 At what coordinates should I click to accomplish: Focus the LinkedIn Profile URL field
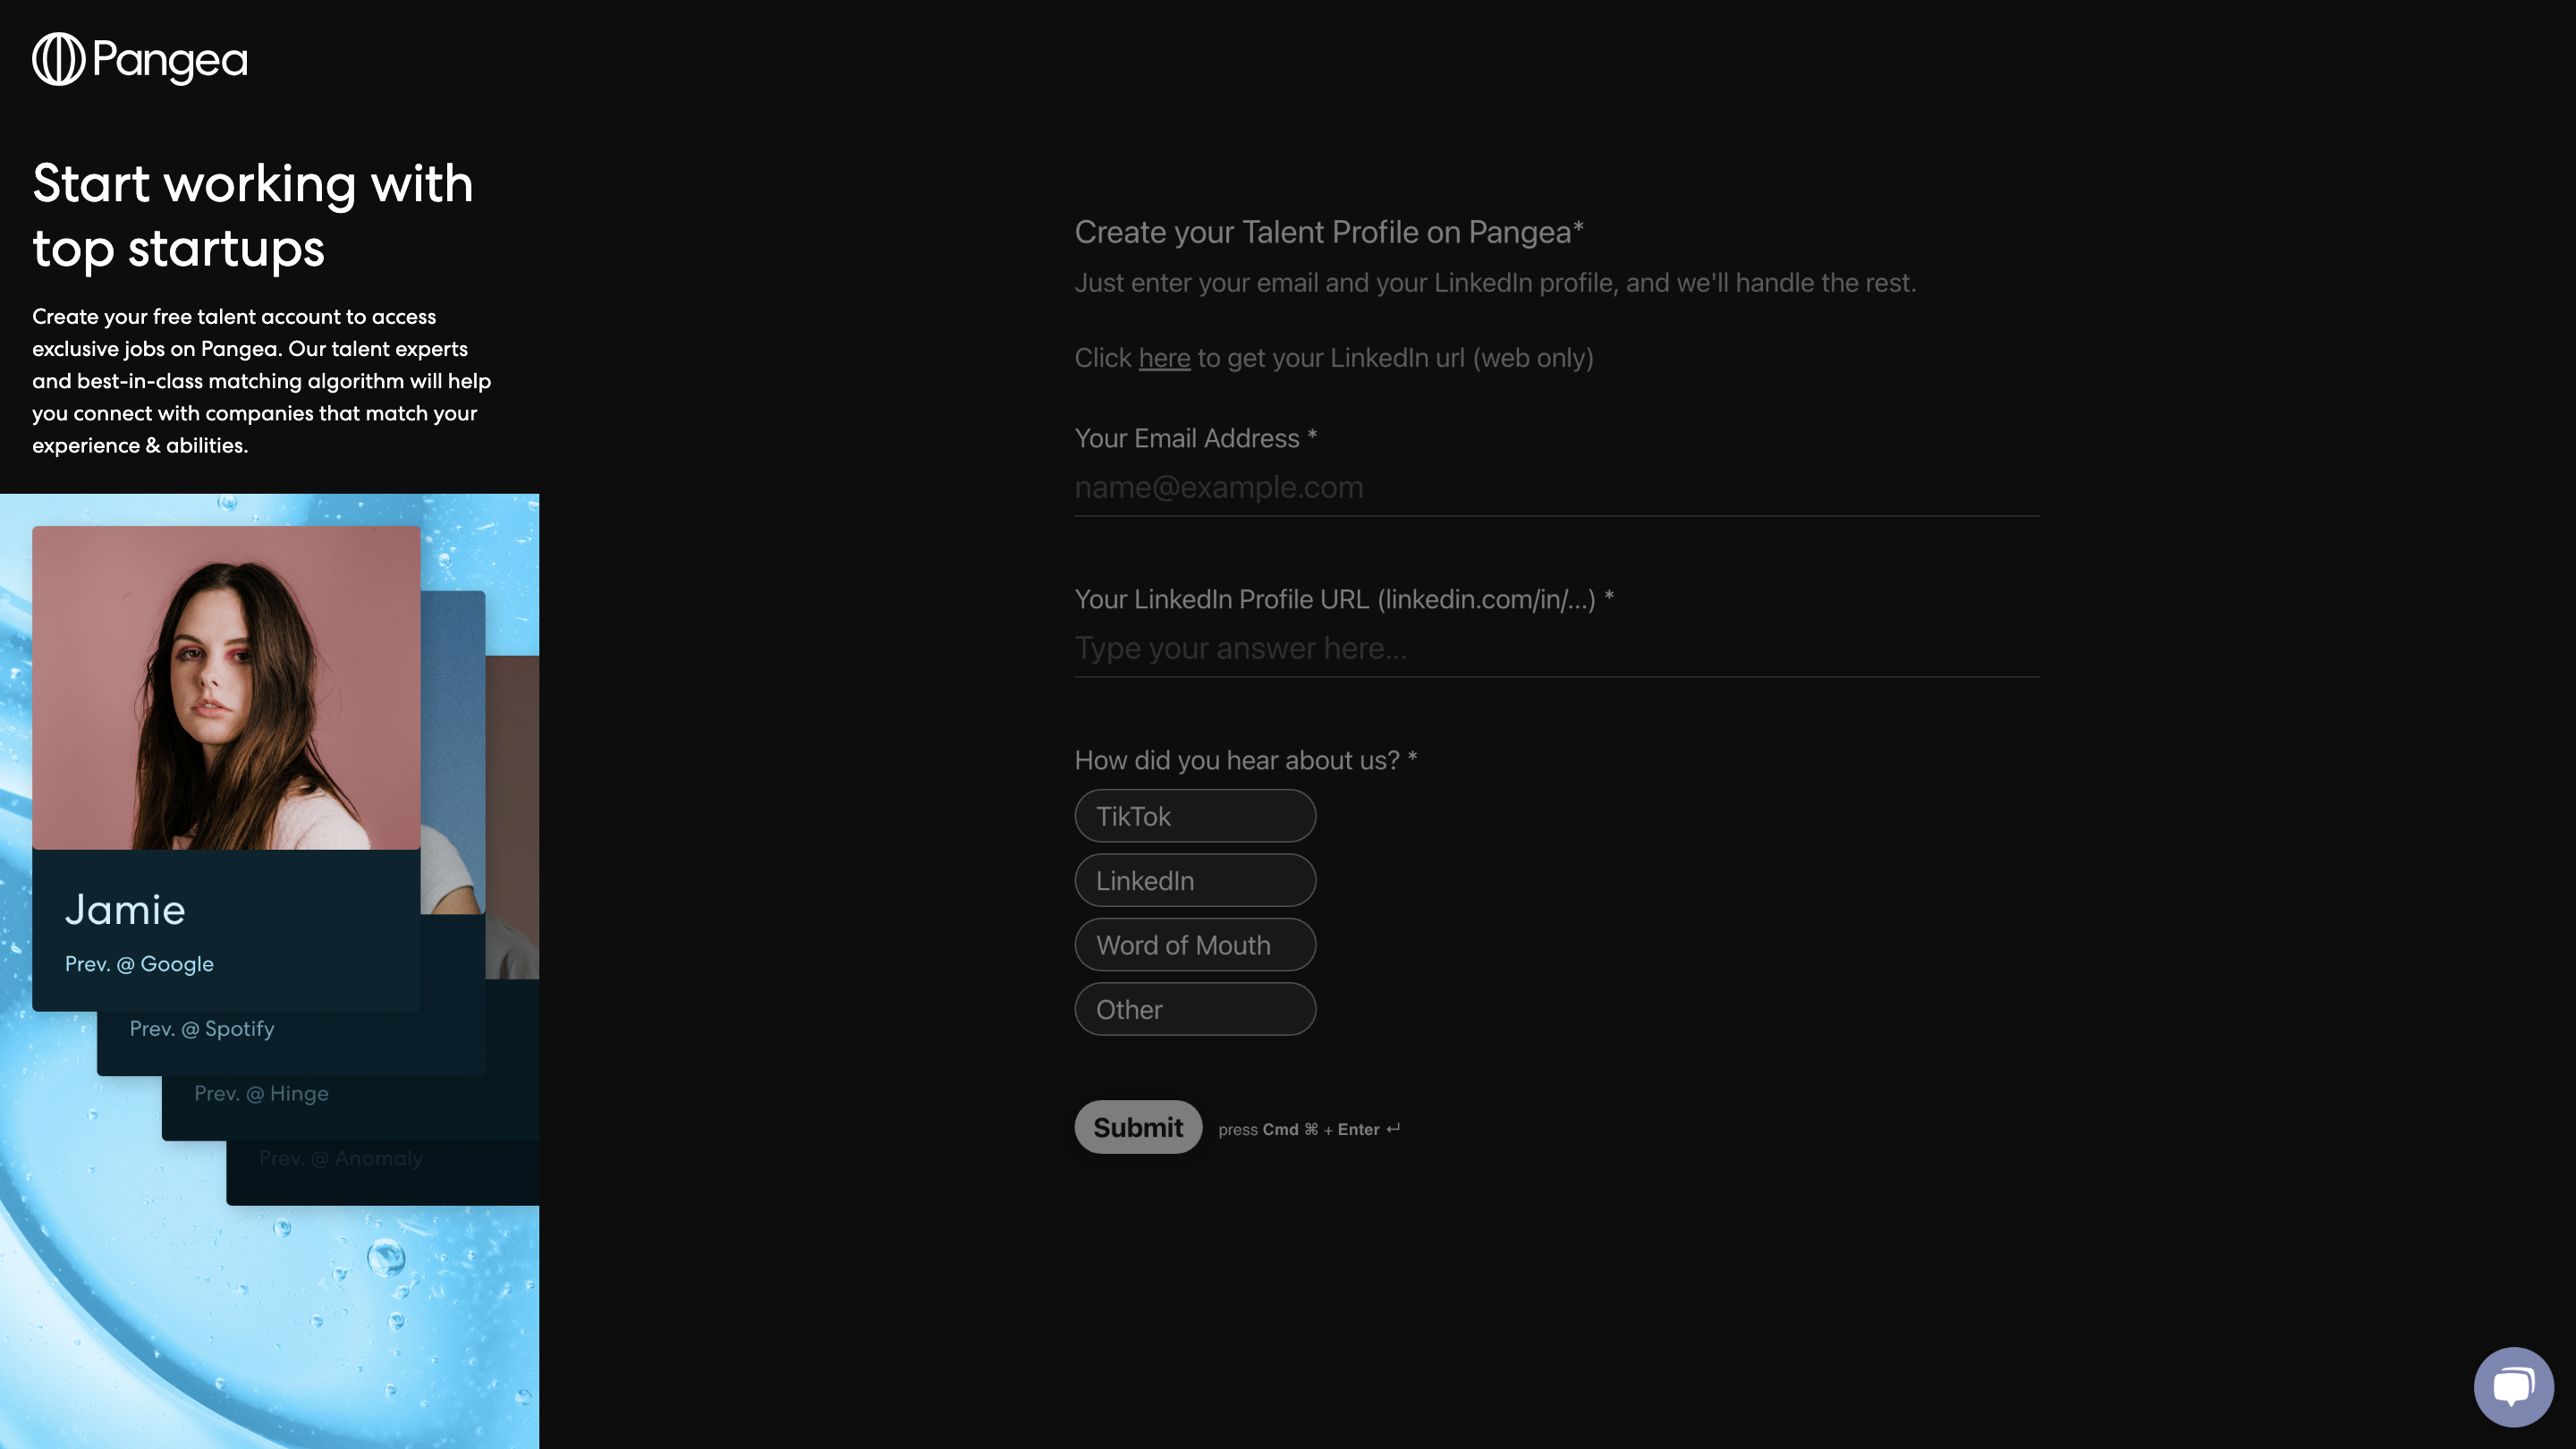point(1556,649)
